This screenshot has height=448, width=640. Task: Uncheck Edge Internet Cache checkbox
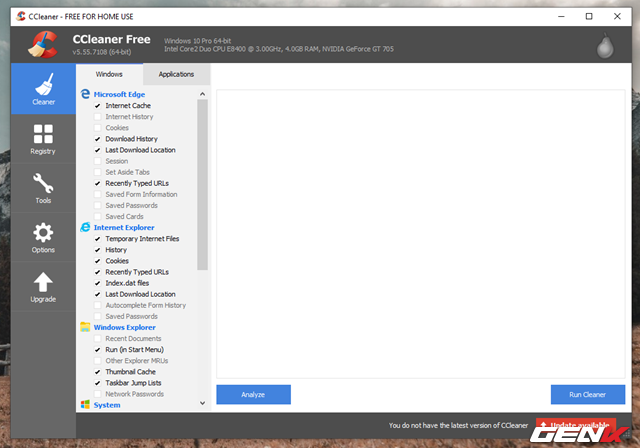98,106
